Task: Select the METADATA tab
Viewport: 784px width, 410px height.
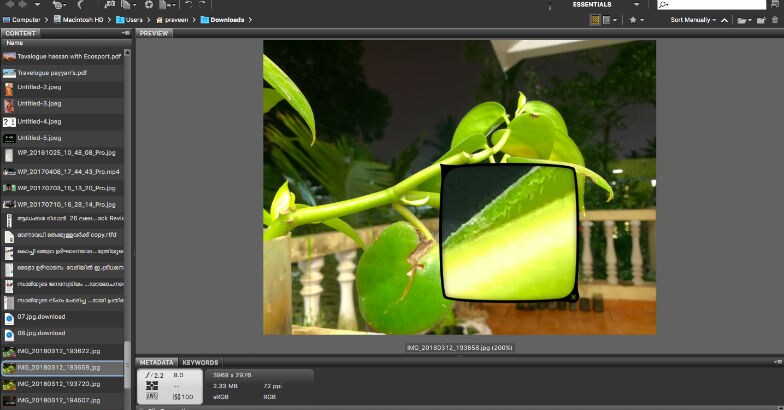Action: point(156,362)
